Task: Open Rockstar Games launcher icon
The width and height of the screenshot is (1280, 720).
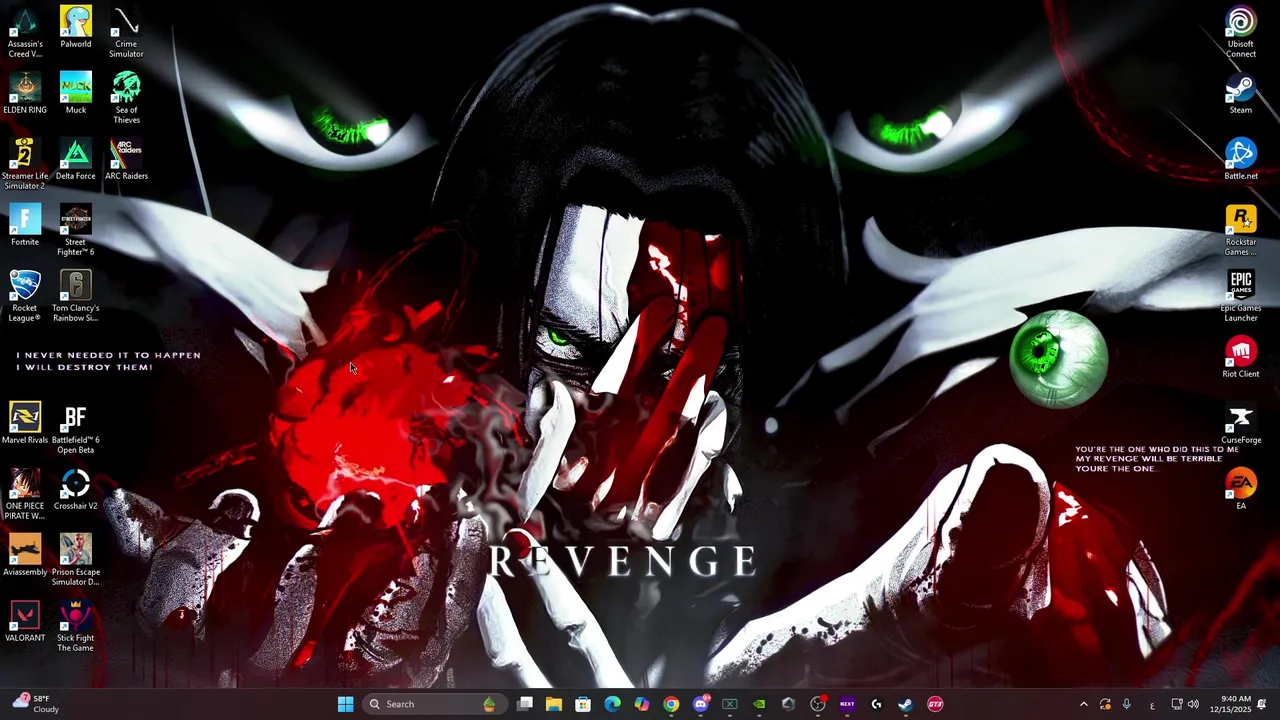Action: pyautogui.click(x=1241, y=230)
